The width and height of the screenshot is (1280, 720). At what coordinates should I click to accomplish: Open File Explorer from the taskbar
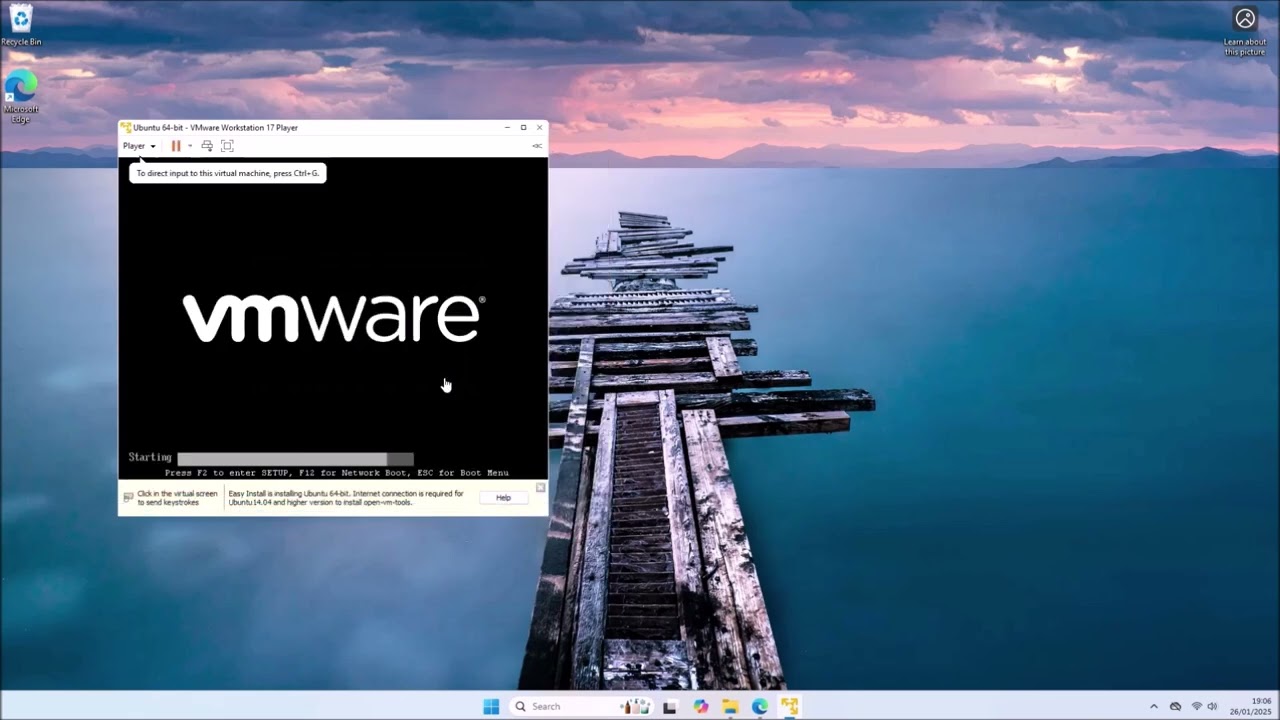pyautogui.click(x=731, y=706)
